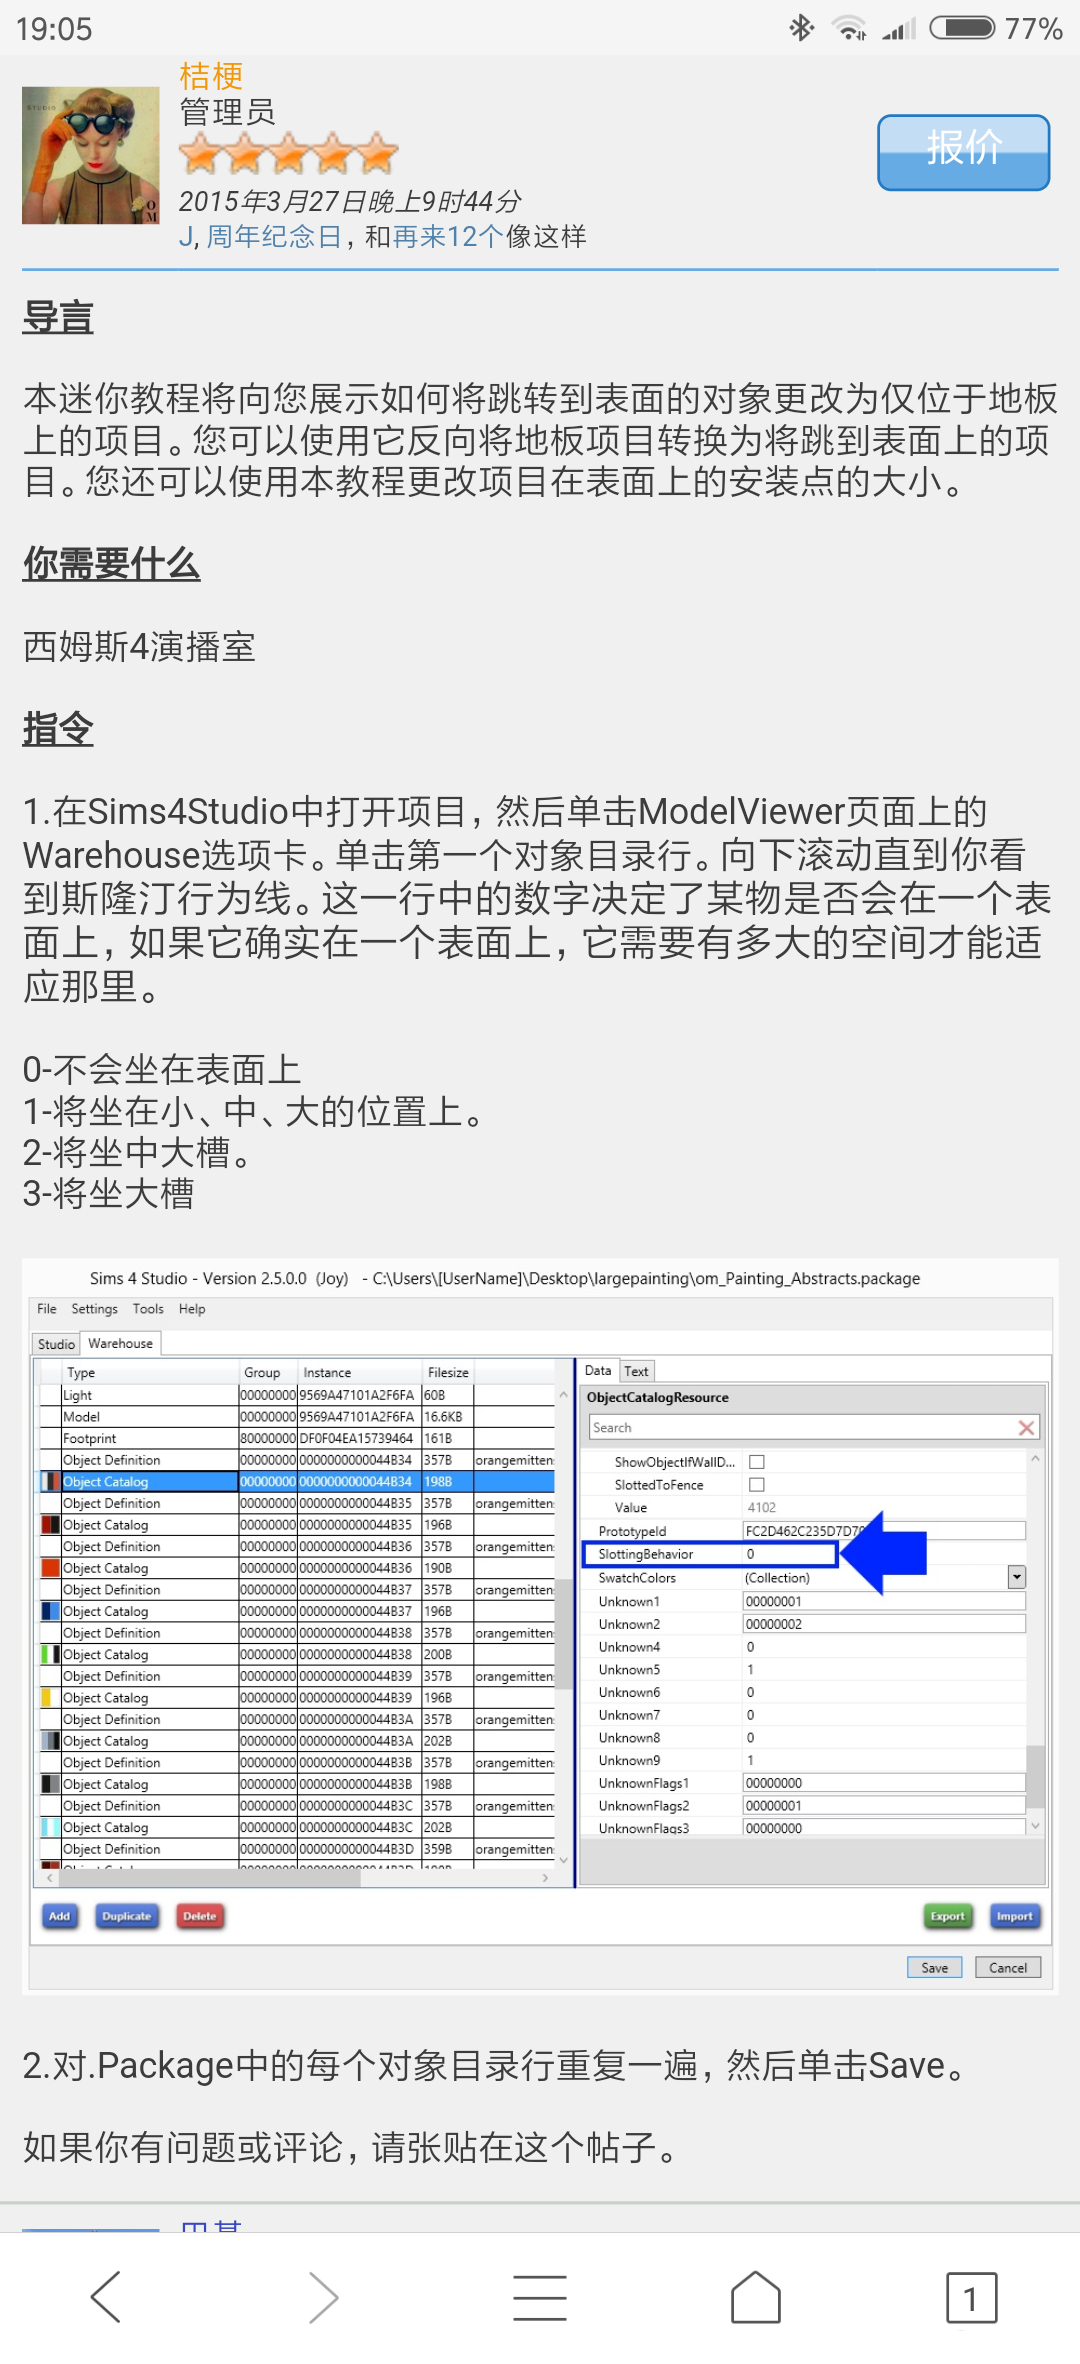Select the Model row in Warehouse list
The image size is (1080, 2364).
pyautogui.click(x=297, y=1417)
